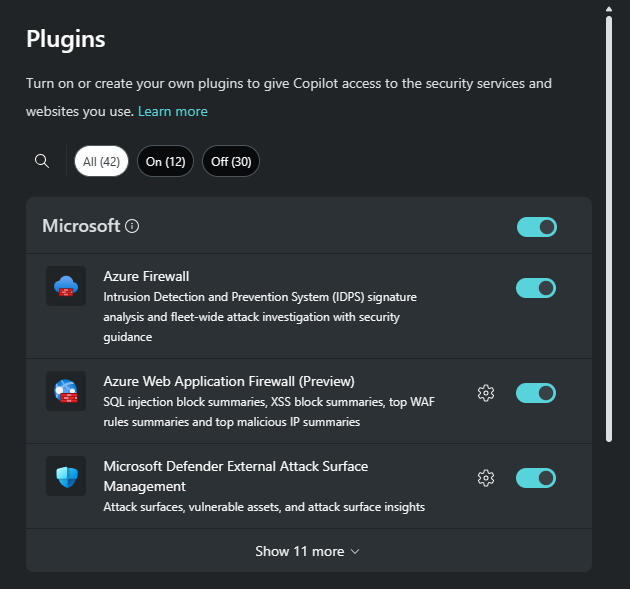
Task: Click the Azure Firewall plugin title
Action: tap(146, 276)
